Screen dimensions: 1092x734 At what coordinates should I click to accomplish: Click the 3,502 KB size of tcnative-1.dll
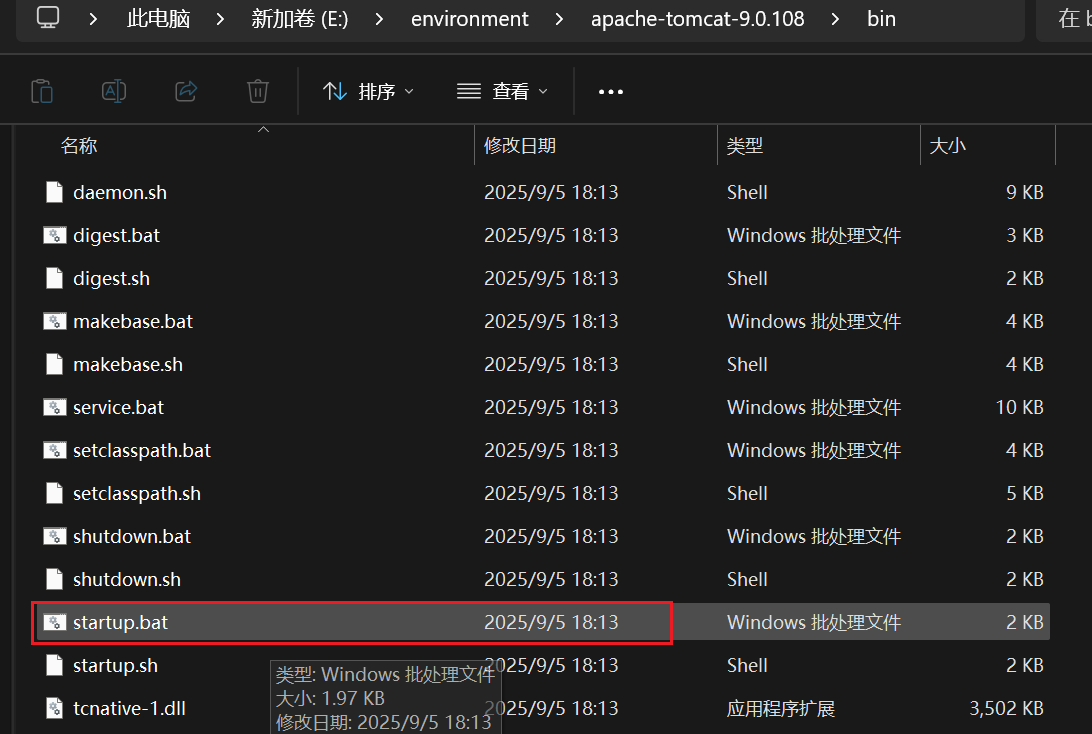pos(1006,708)
